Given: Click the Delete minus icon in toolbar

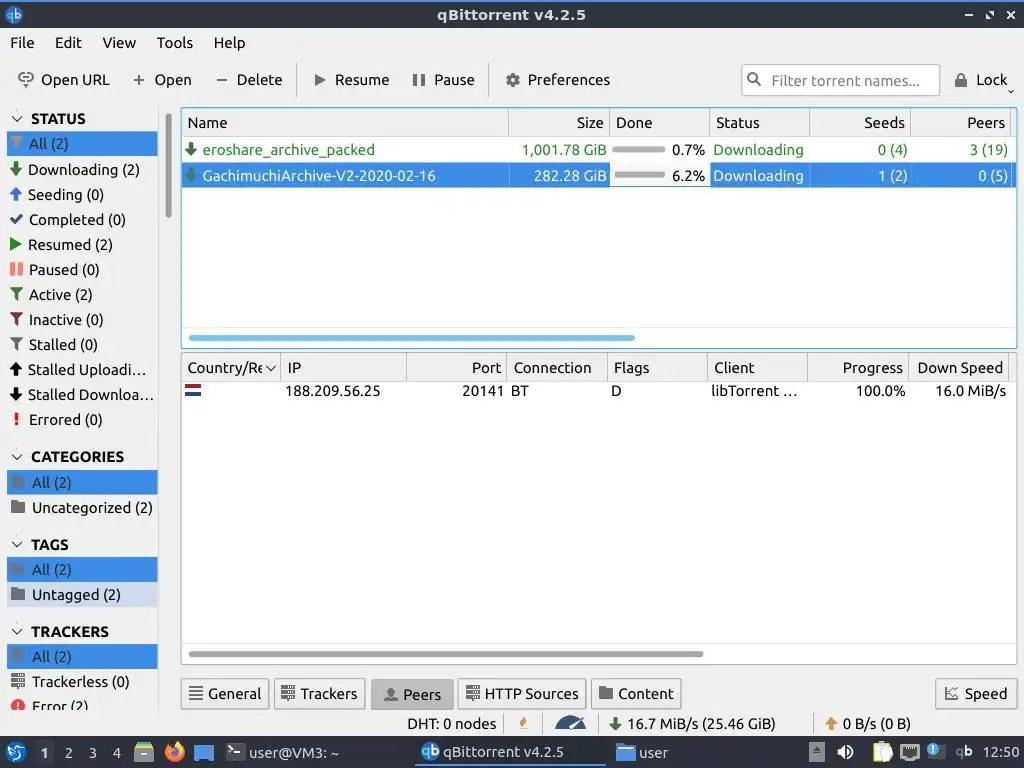Looking at the screenshot, I should (221, 80).
